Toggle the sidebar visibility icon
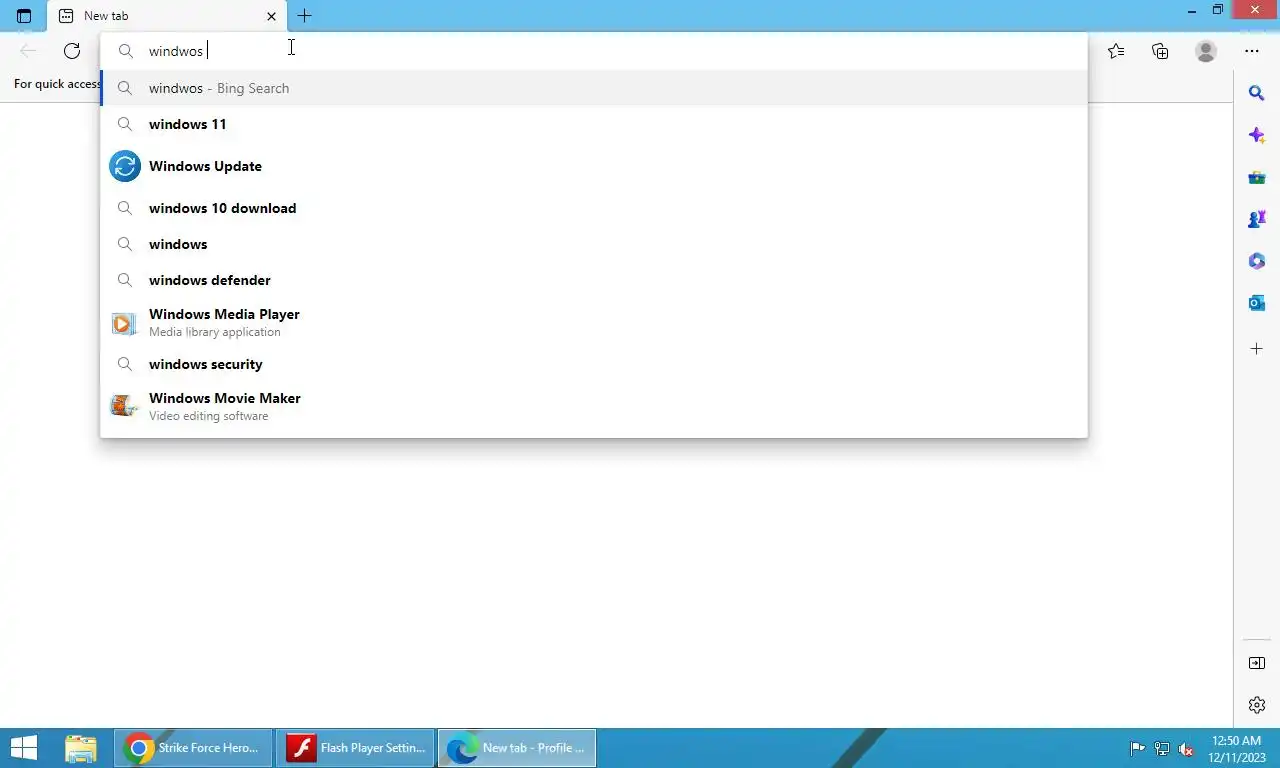 [1257, 663]
